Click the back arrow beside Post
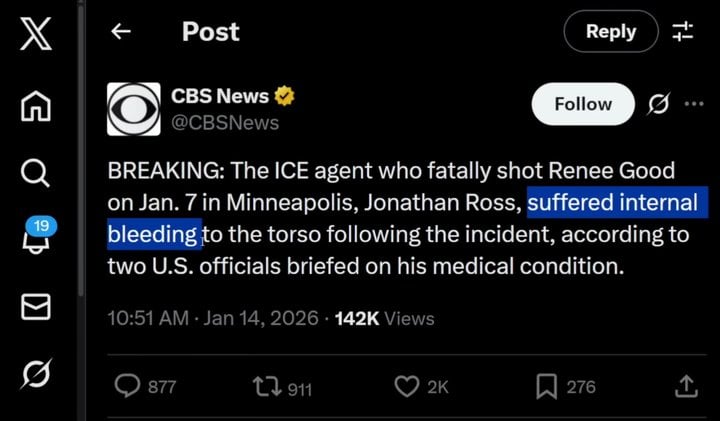This screenshot has width=720, height=421. [x=121, y=32]
